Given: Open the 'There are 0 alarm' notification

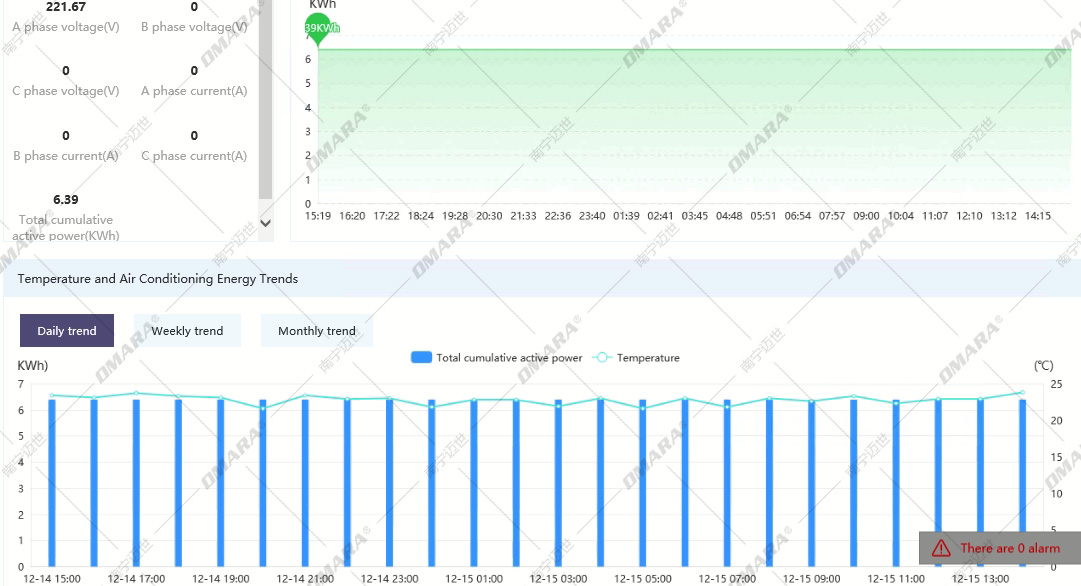Looking at the screenshot, I should 1009,548.
